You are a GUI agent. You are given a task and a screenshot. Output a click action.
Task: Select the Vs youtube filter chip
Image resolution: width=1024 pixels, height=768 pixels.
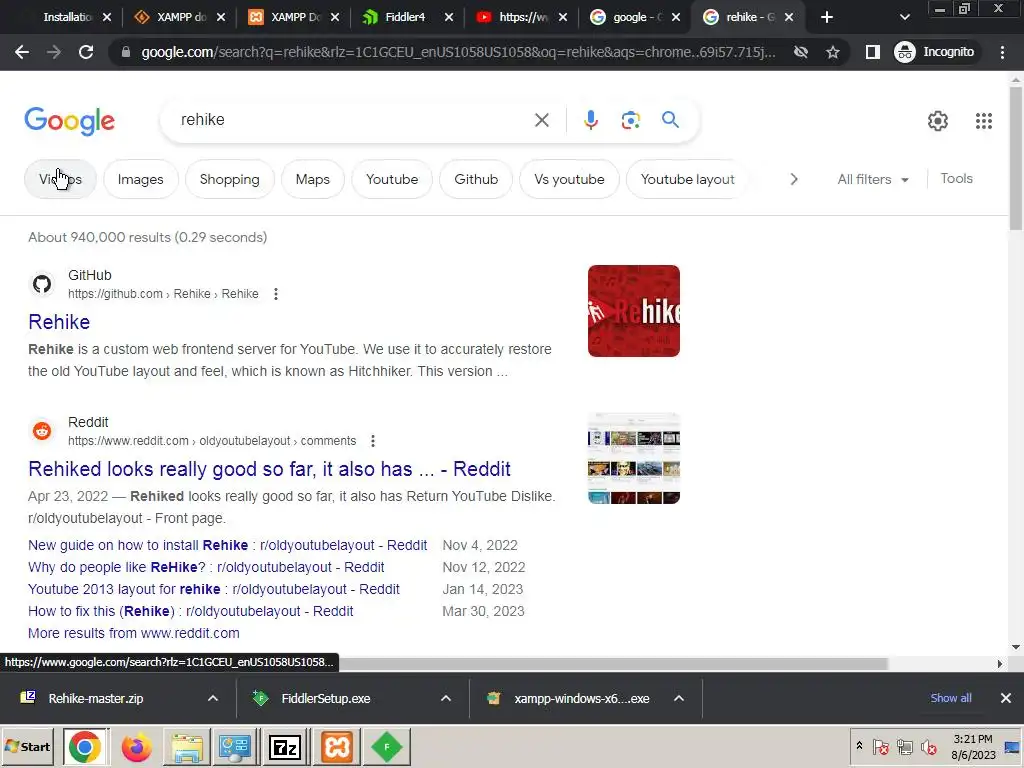[x=569, y=180]
